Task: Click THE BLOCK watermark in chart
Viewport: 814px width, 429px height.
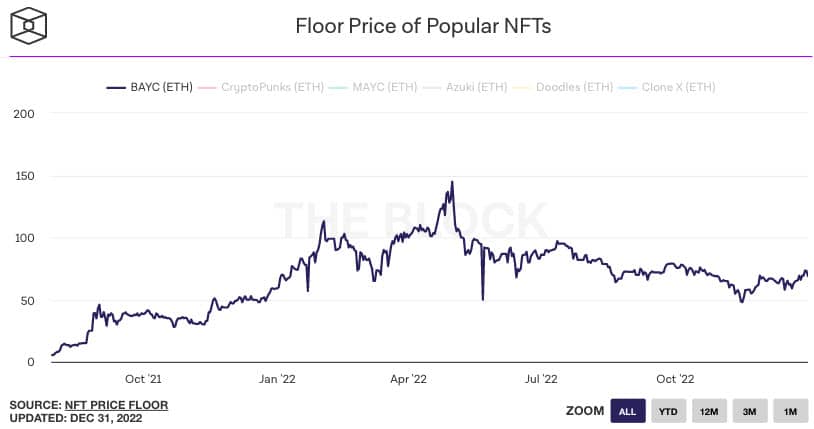Action: [x=410, y=222]
